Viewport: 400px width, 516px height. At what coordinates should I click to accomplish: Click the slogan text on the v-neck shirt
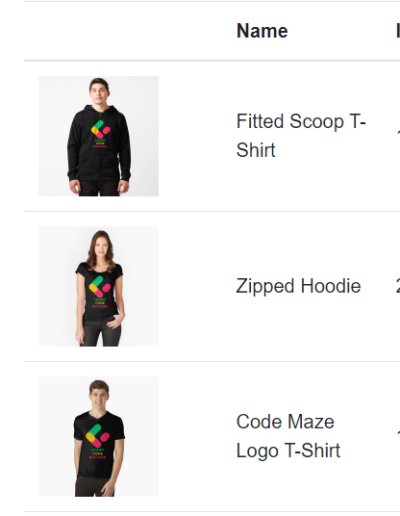coord(98,454)
